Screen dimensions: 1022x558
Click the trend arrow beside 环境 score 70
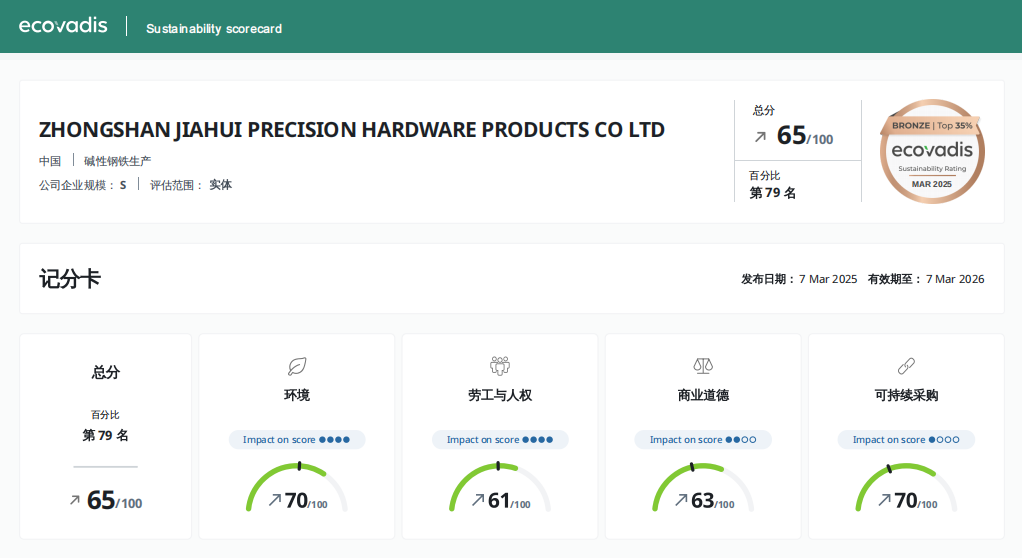(x=274, y=500)
